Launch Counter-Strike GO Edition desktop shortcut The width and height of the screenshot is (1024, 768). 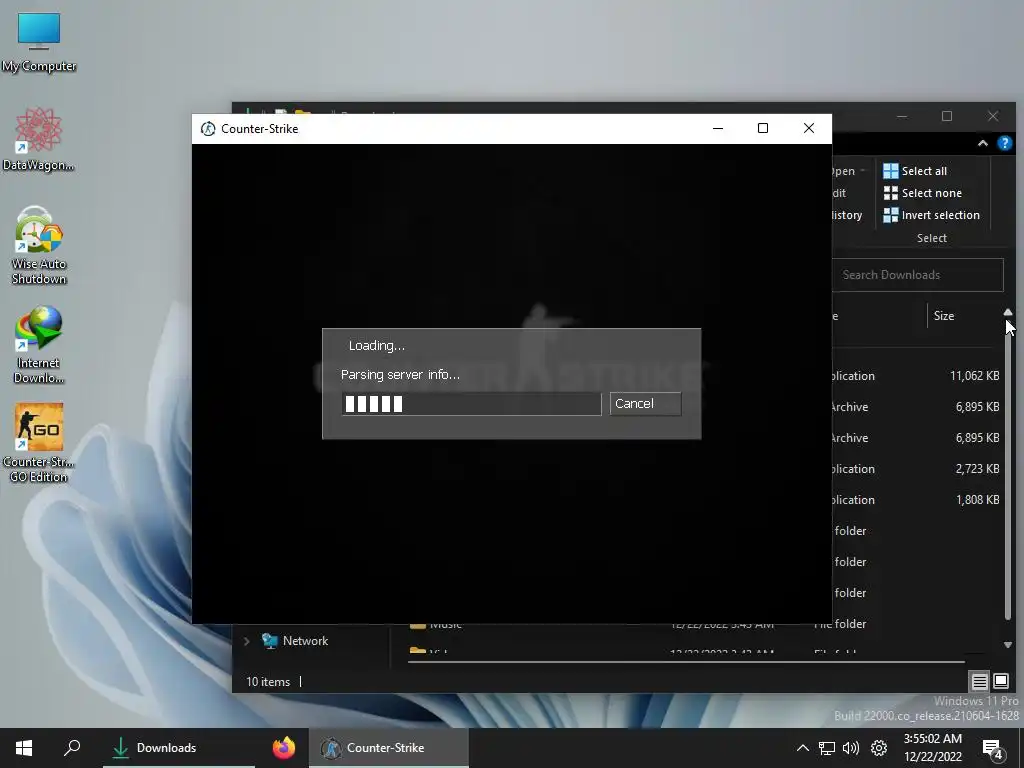click(39, 443)
